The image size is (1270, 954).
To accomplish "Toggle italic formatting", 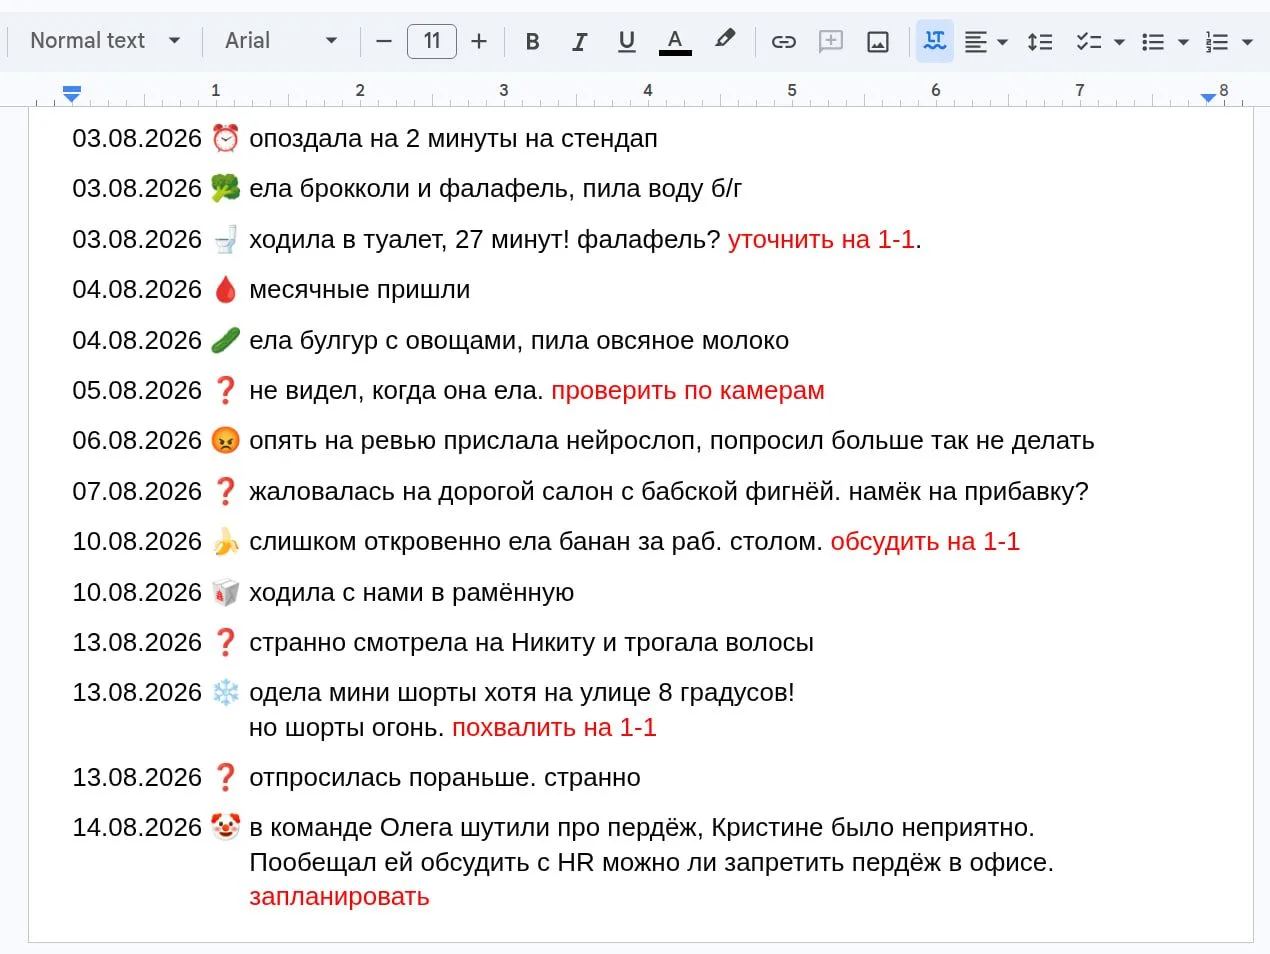I will point(579,41).
